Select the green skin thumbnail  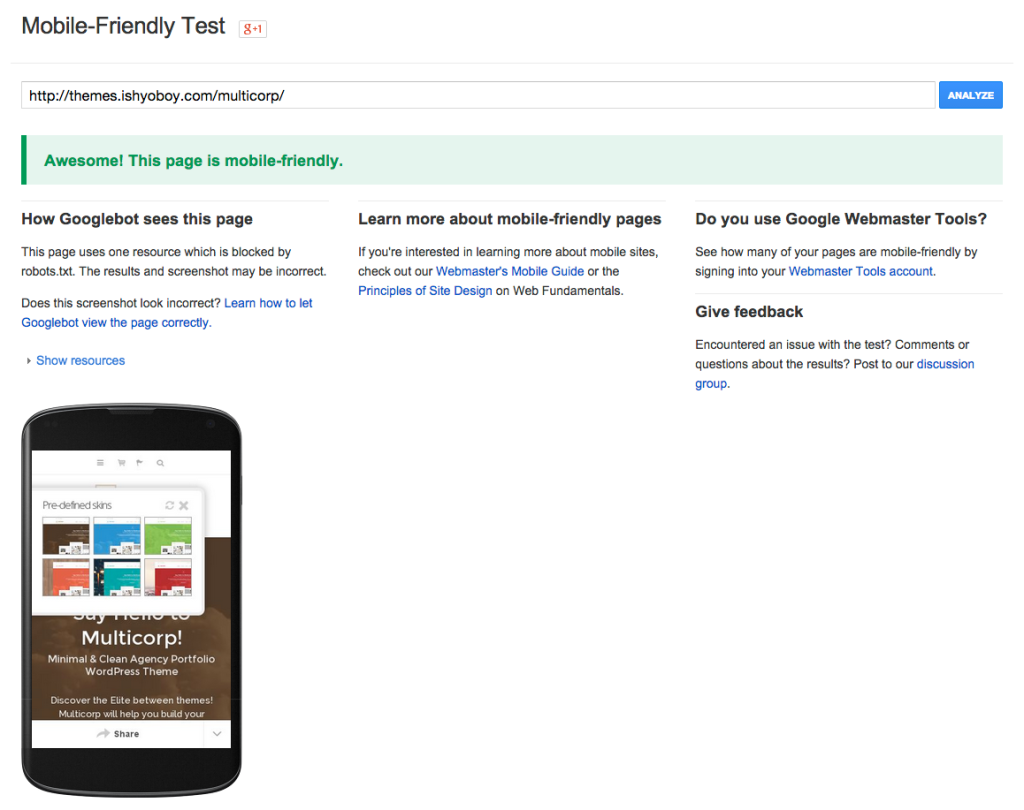click(168, 536)
